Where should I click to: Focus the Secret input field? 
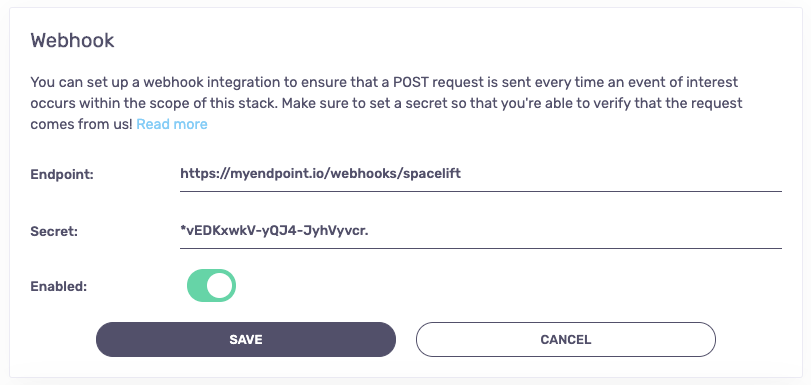pyautogui.click(x=480, y=231)
